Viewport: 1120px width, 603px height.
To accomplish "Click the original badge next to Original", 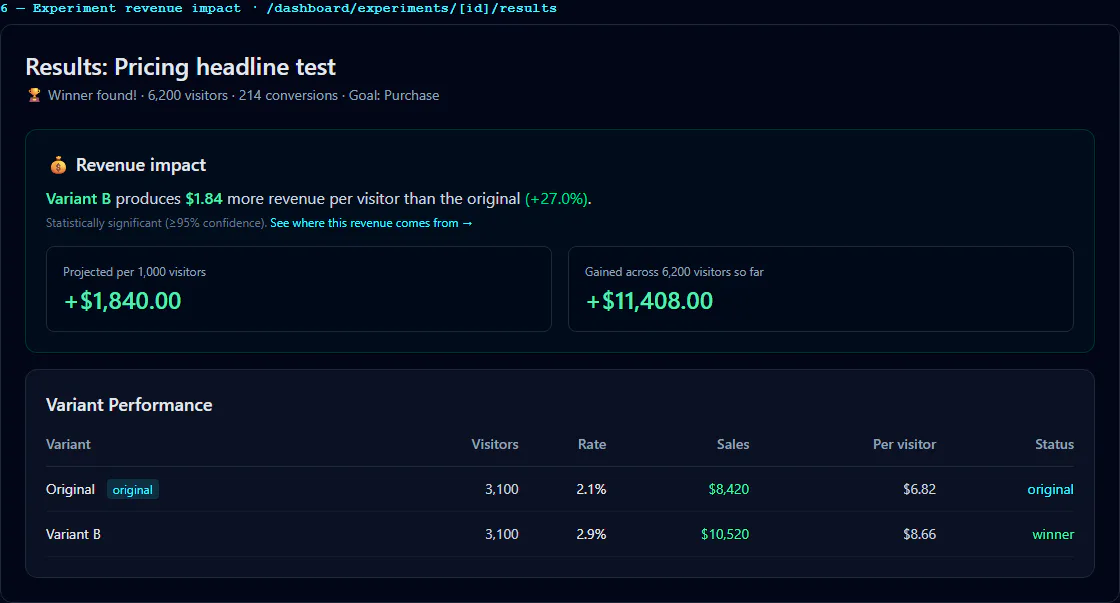I will [x=133, y=489].
